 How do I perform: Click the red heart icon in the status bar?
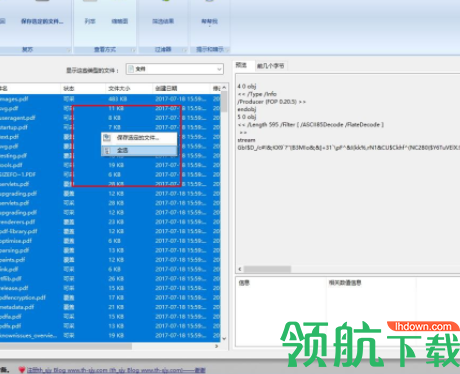22,370
